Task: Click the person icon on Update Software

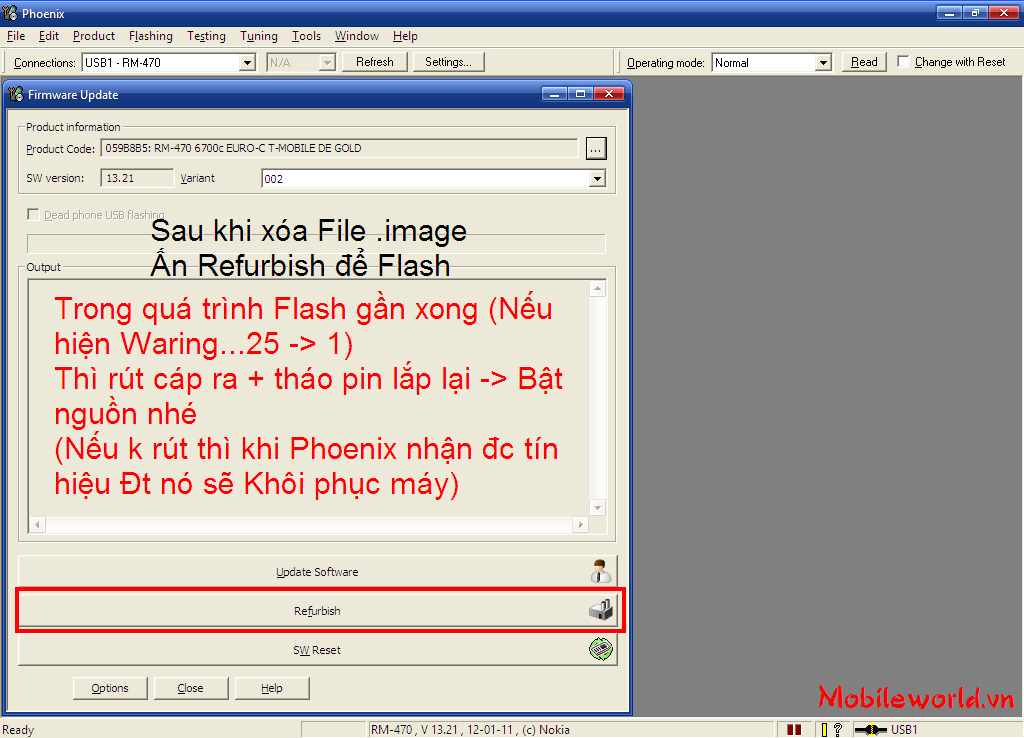Action: (x=600, y=571)
